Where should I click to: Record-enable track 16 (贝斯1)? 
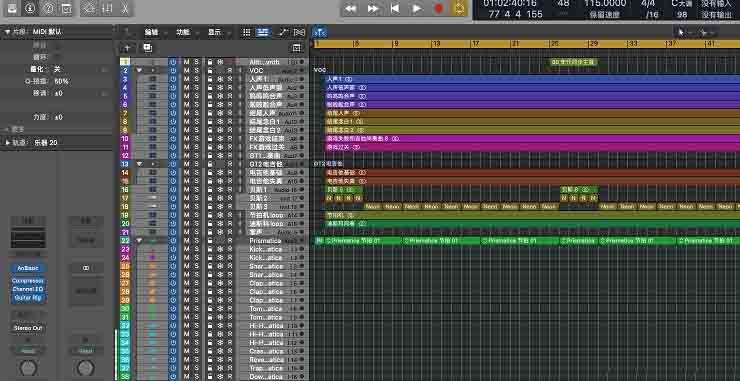(230, 189)
